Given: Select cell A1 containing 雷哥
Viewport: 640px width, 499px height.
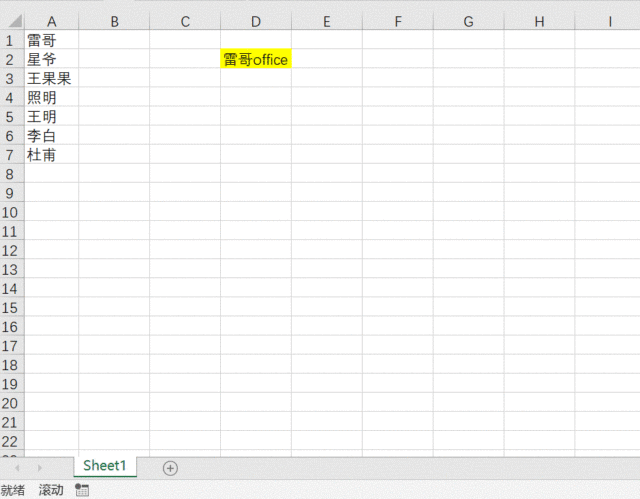Looking at the screenshot, I should point(51,40).
